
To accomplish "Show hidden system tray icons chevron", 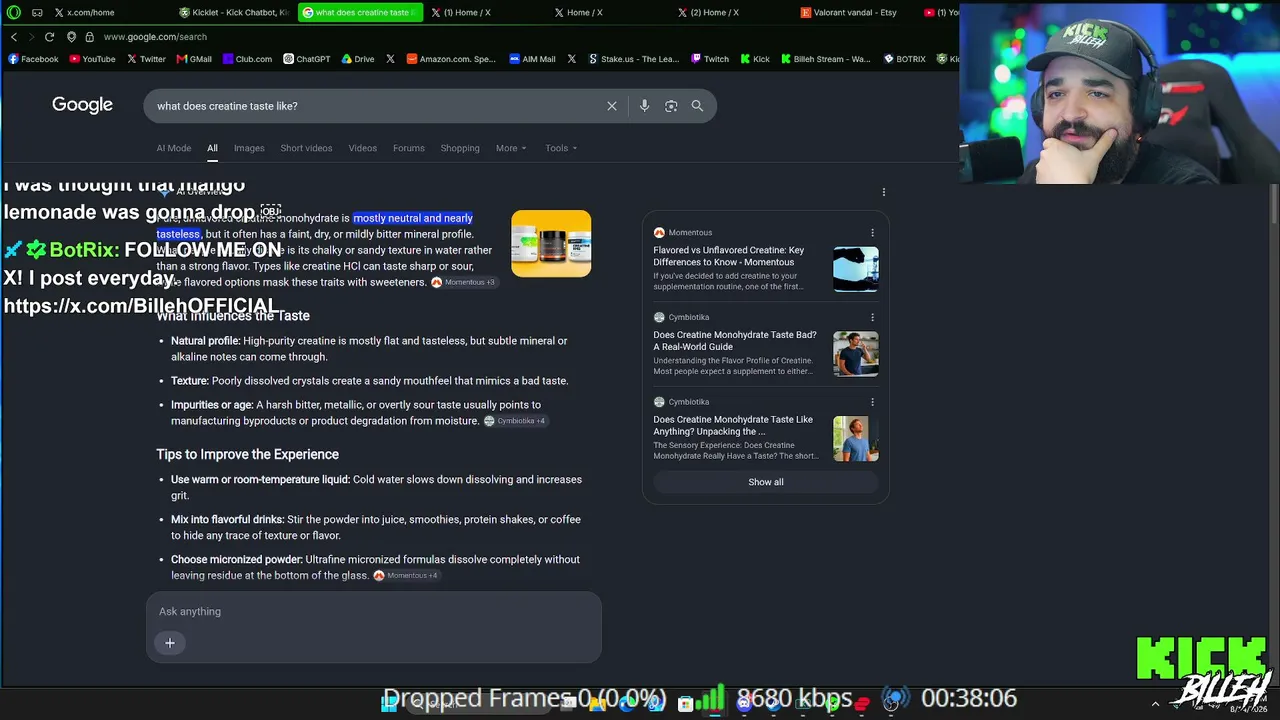I will (x=1155, y=704).
